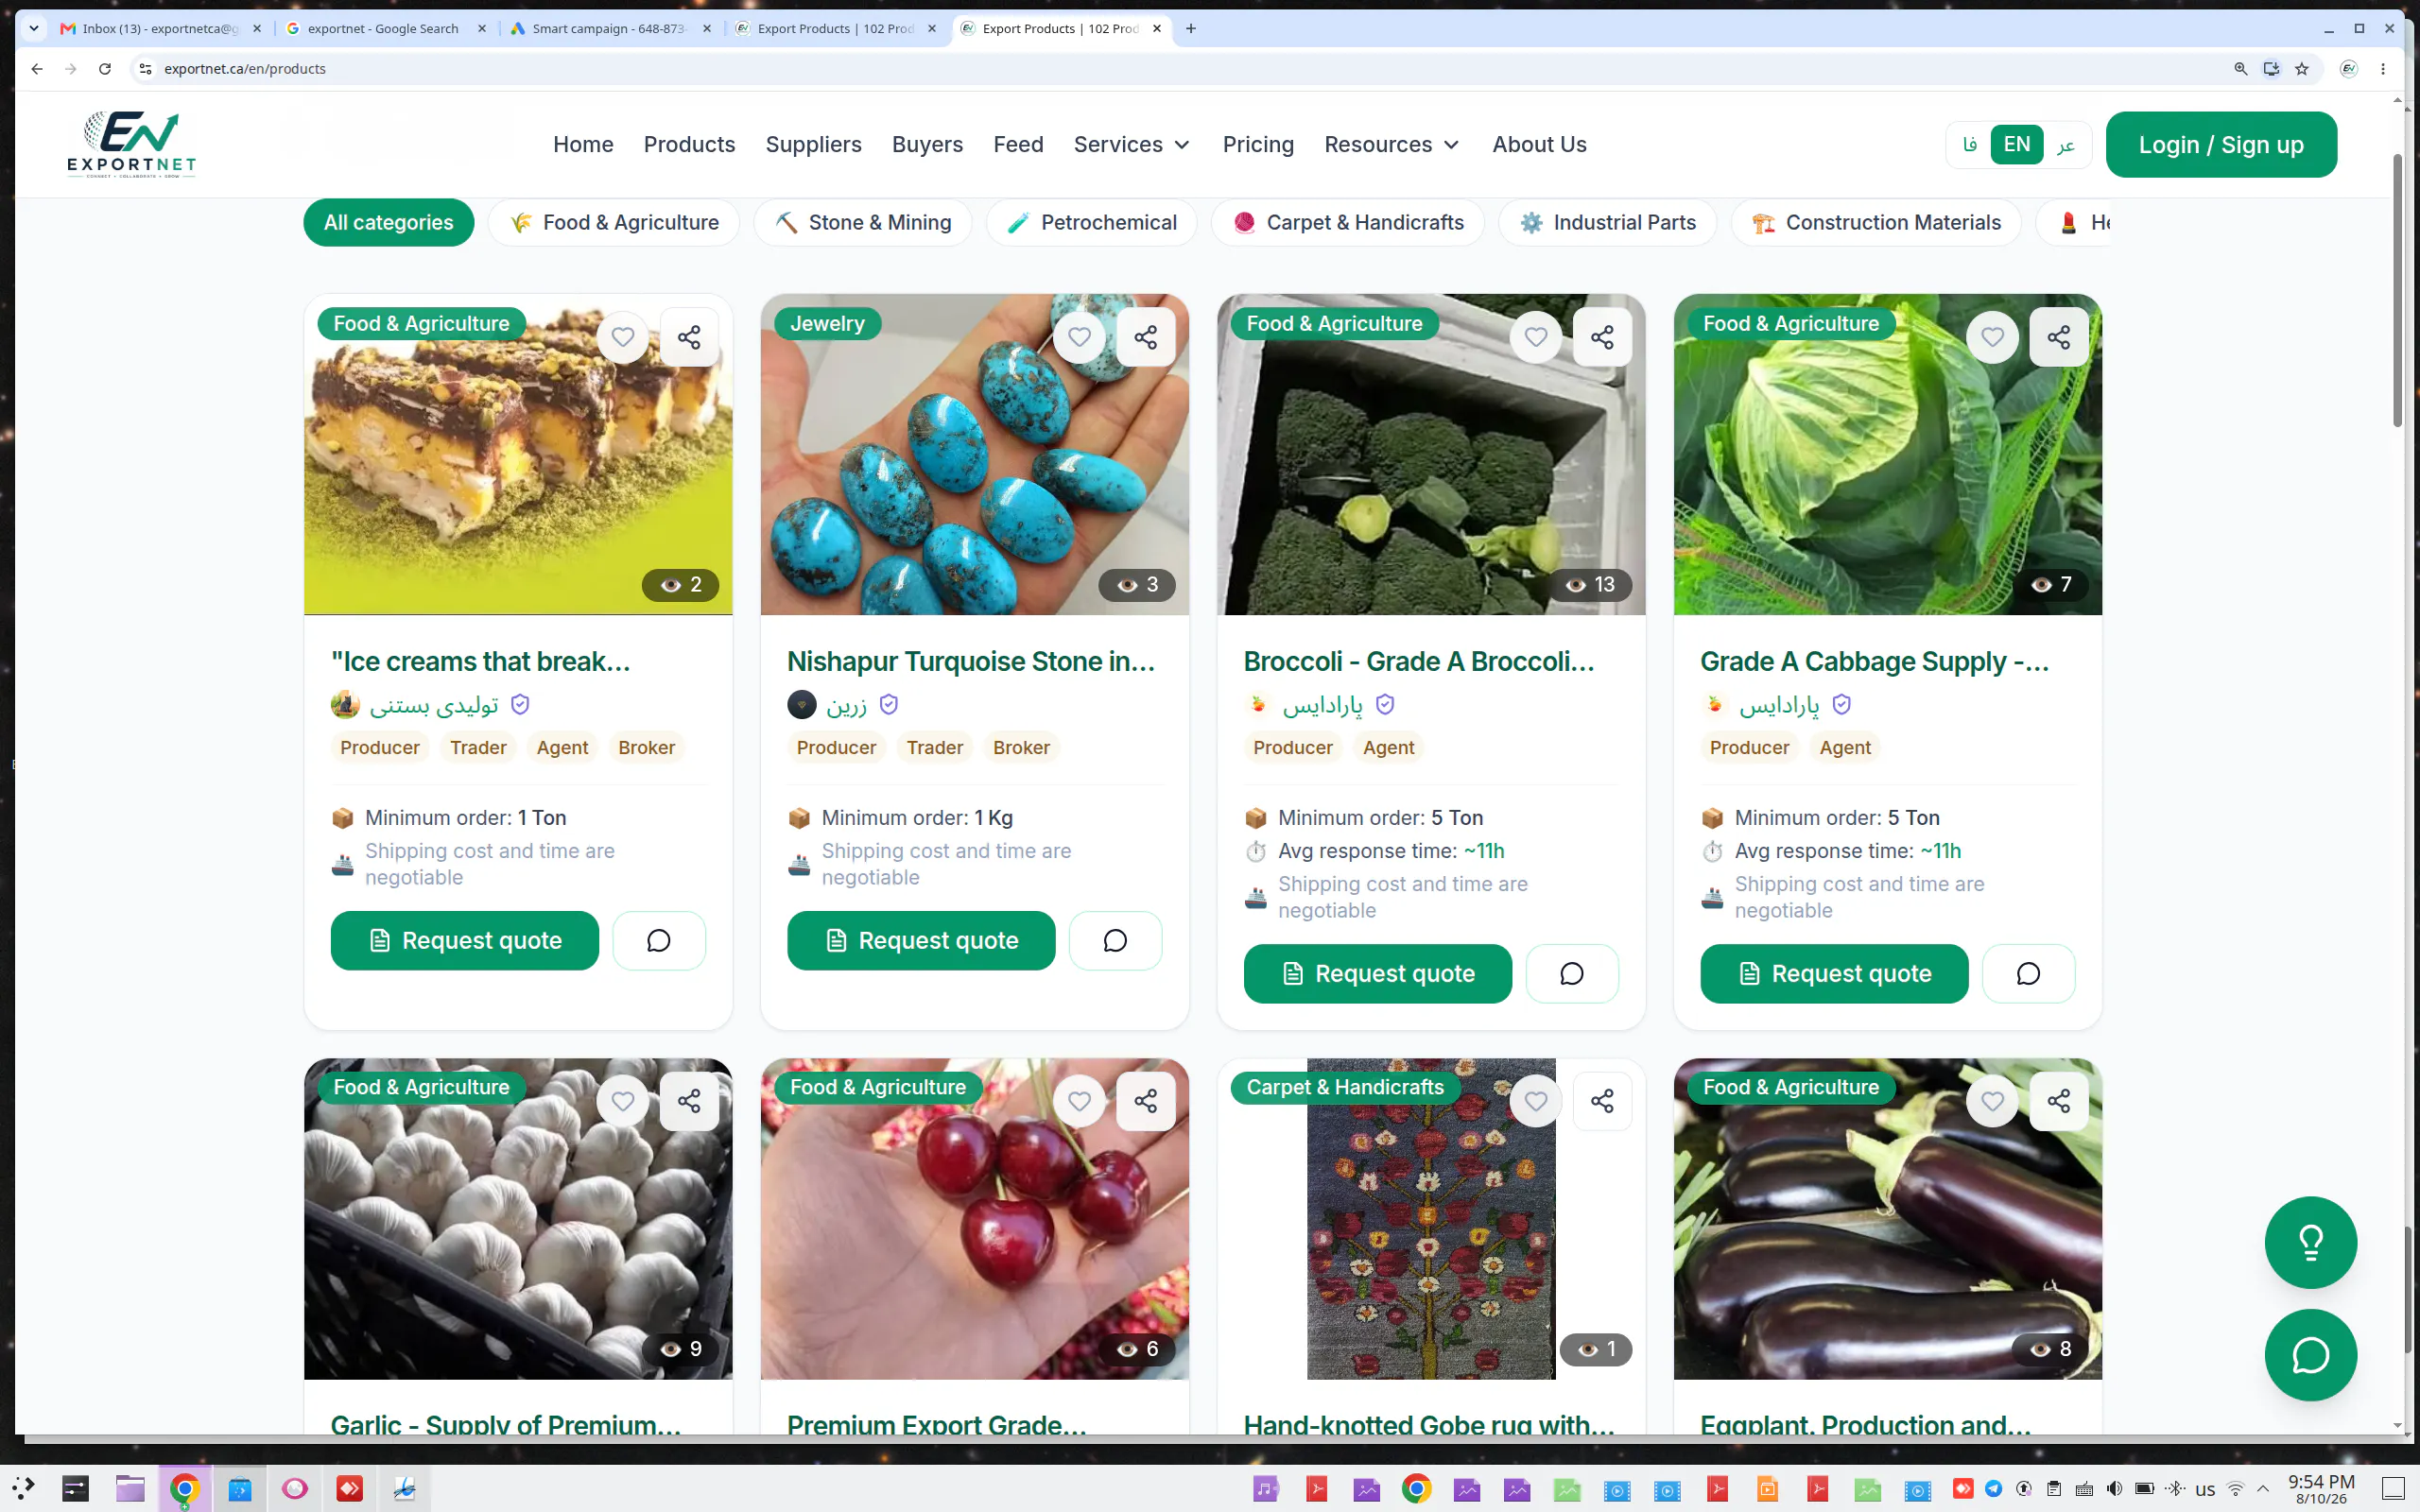This screenshot has width=2420, height=1512.
Task: Favorite the Nishapur Turquoise Stone product
Action: (x=1079, y=337)
